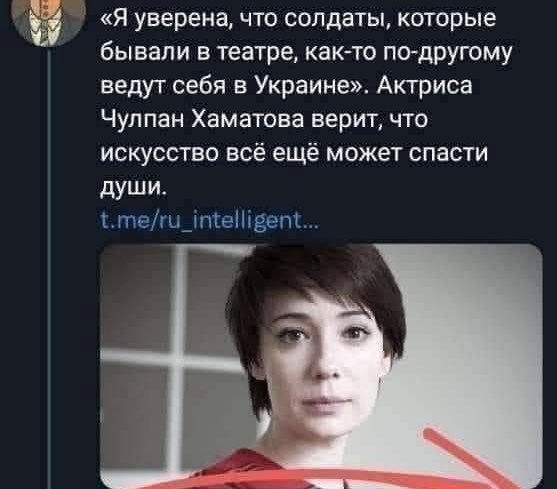
Task: Open the attached photo of the actress
Action: click(321, 366)
